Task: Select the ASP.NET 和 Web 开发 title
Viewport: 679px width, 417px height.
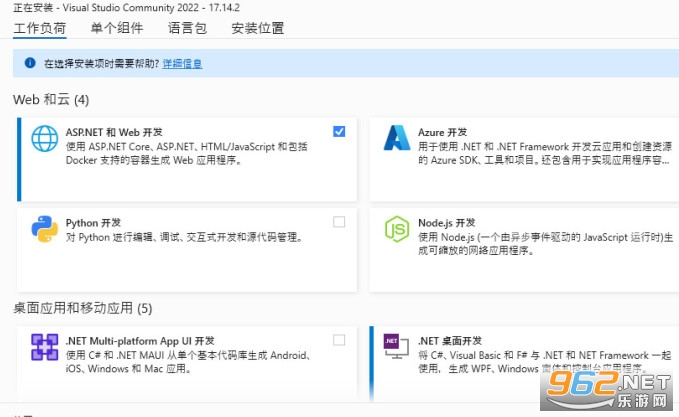Action: pos(114,132)
